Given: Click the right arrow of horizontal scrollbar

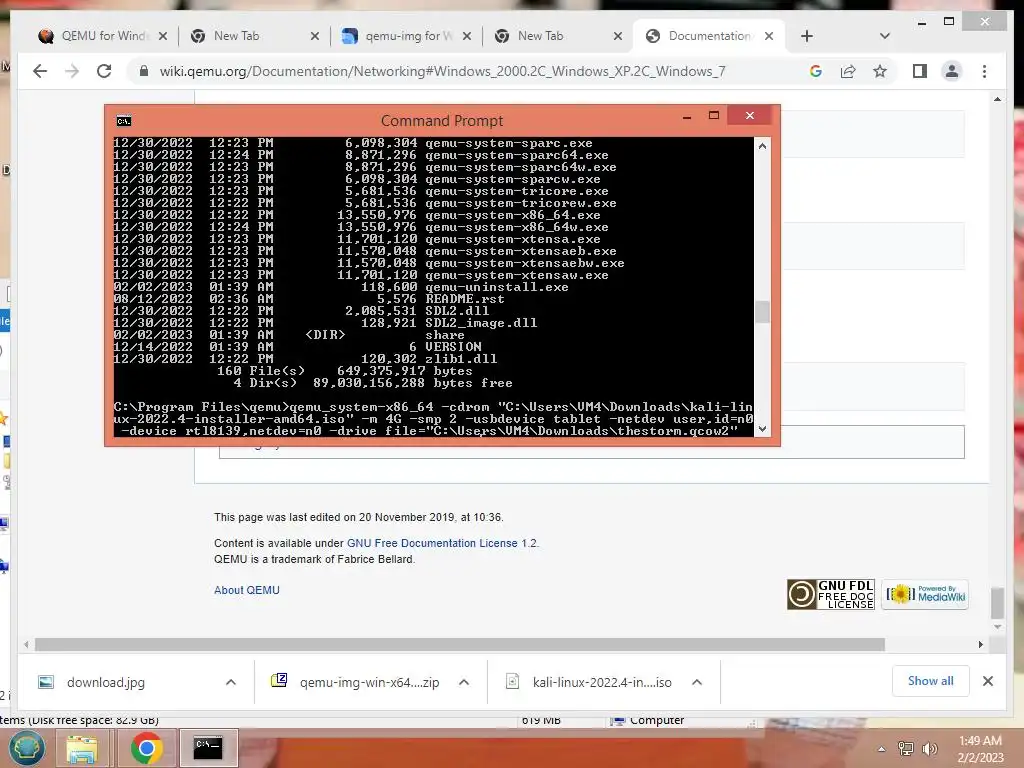Looking at the screenshot, I should [x=980, y=645].
